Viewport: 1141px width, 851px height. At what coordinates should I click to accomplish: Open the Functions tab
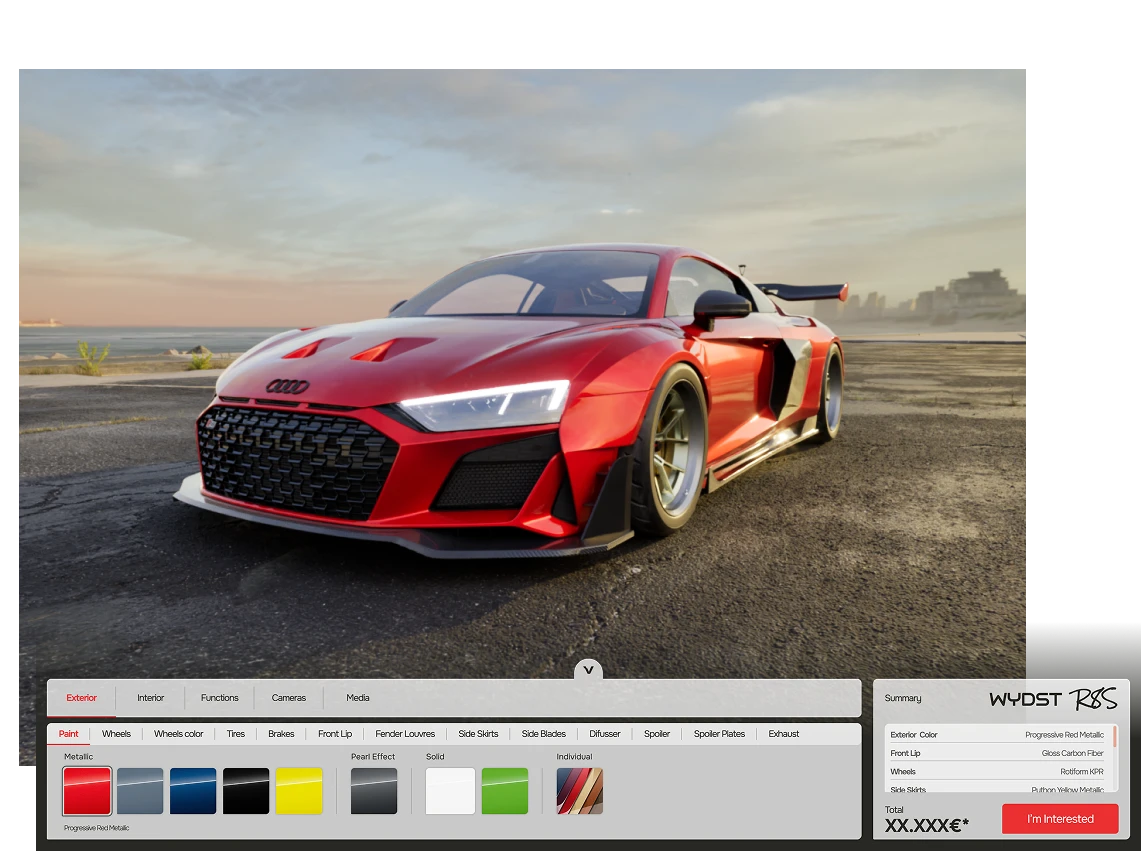click(219, 698)
